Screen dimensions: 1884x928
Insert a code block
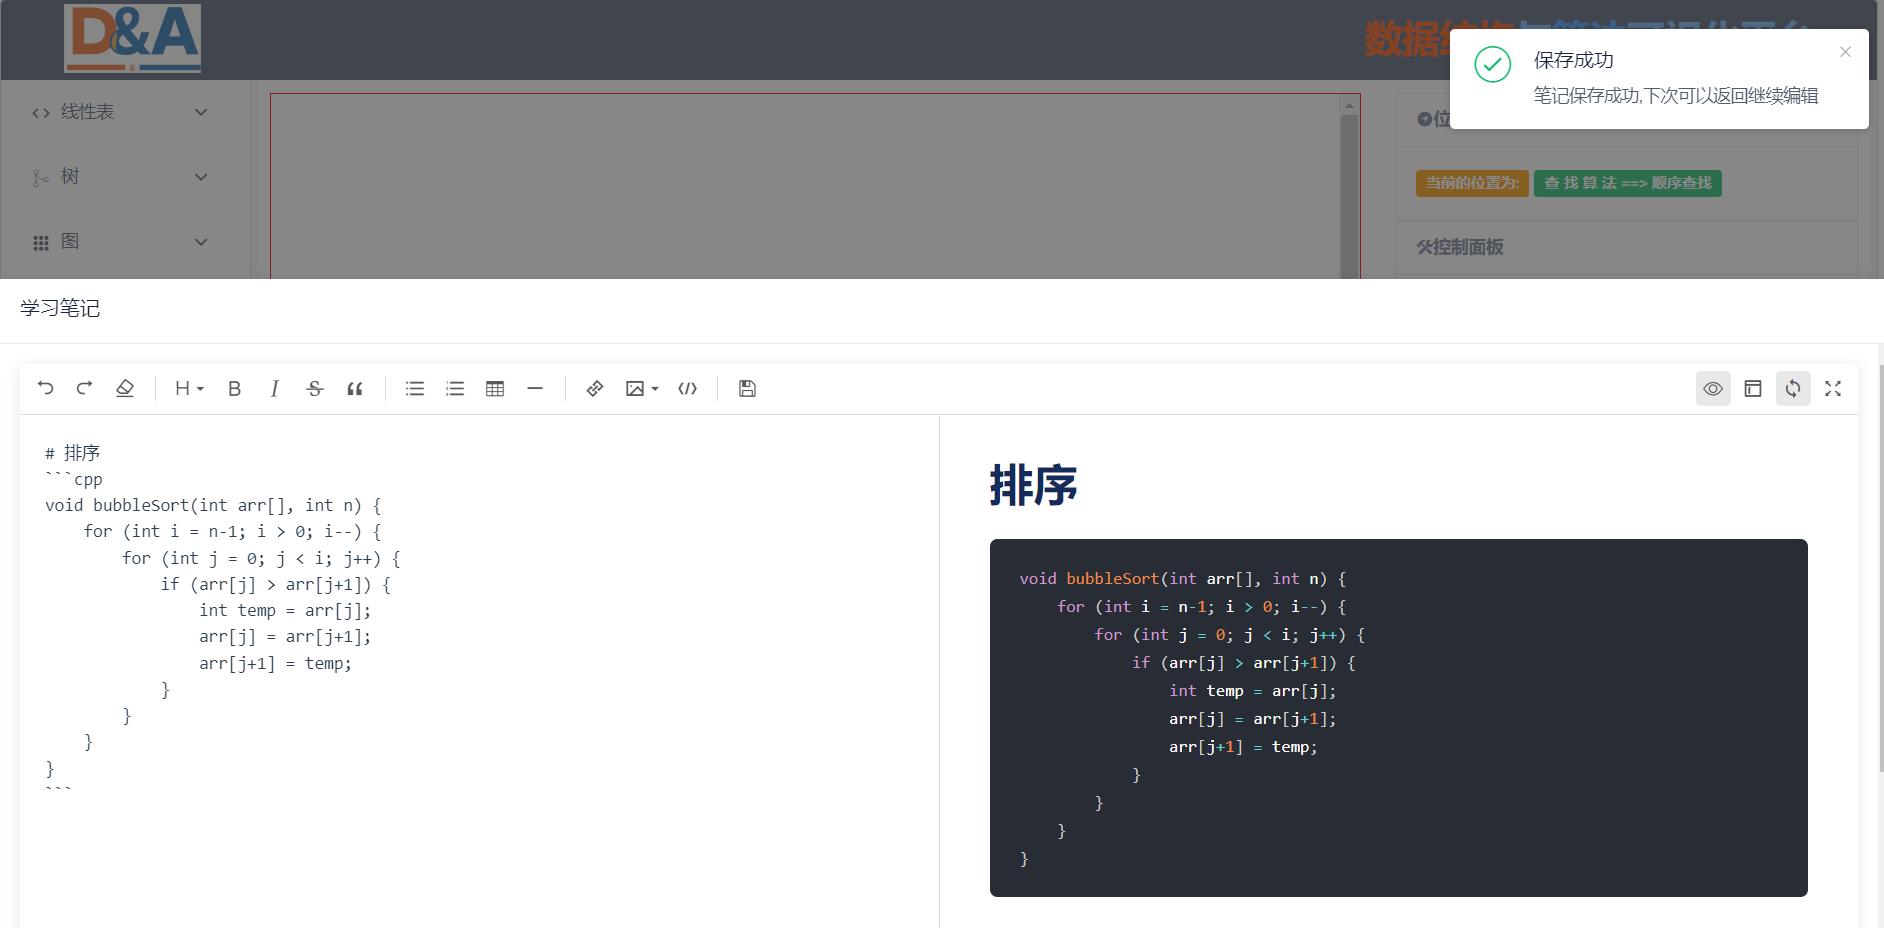point(687,388)
